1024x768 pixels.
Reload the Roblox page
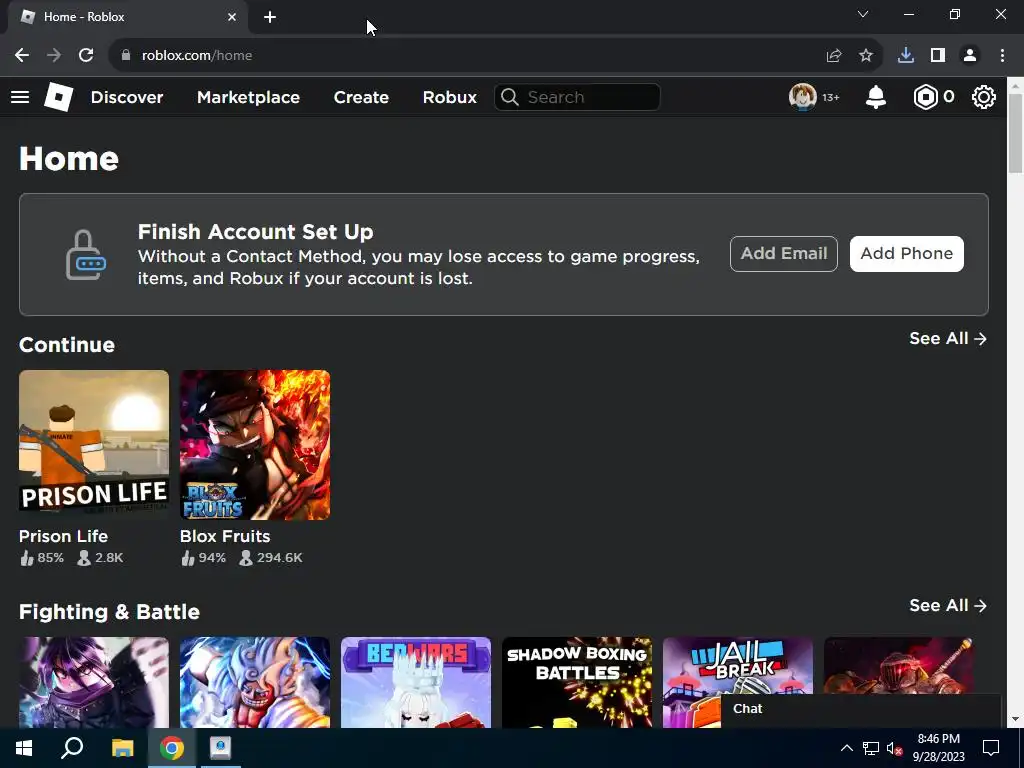[x=86, y=56]
